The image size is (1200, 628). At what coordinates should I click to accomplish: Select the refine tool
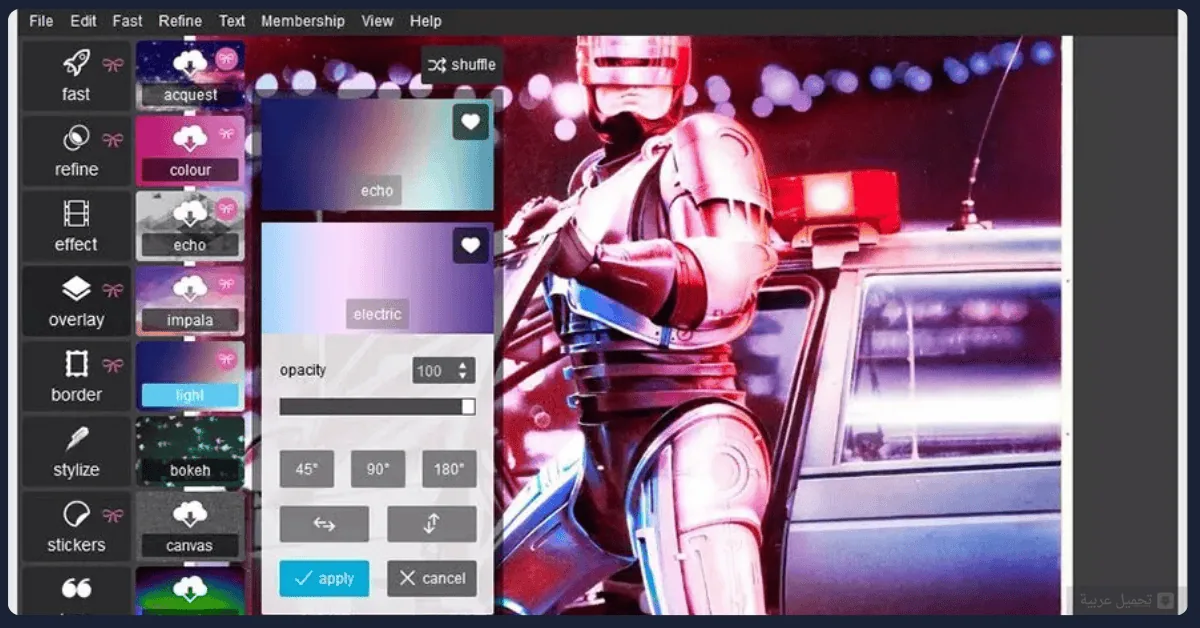point(76,150)
